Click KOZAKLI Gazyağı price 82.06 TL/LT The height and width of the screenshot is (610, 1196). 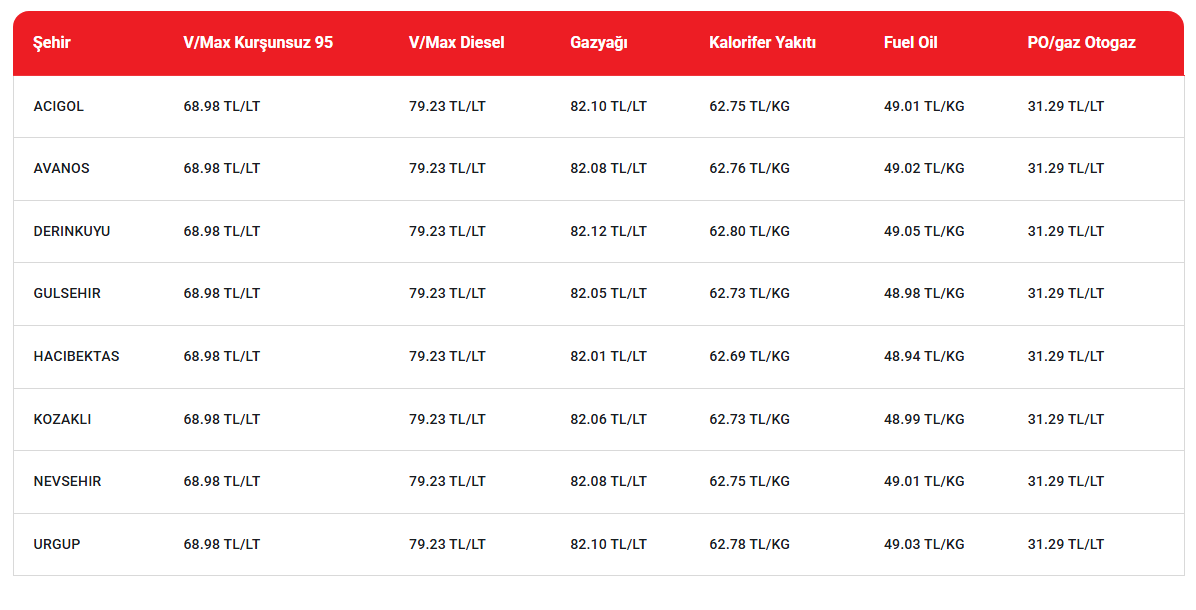pyautogui.click(x=608, y=419)
